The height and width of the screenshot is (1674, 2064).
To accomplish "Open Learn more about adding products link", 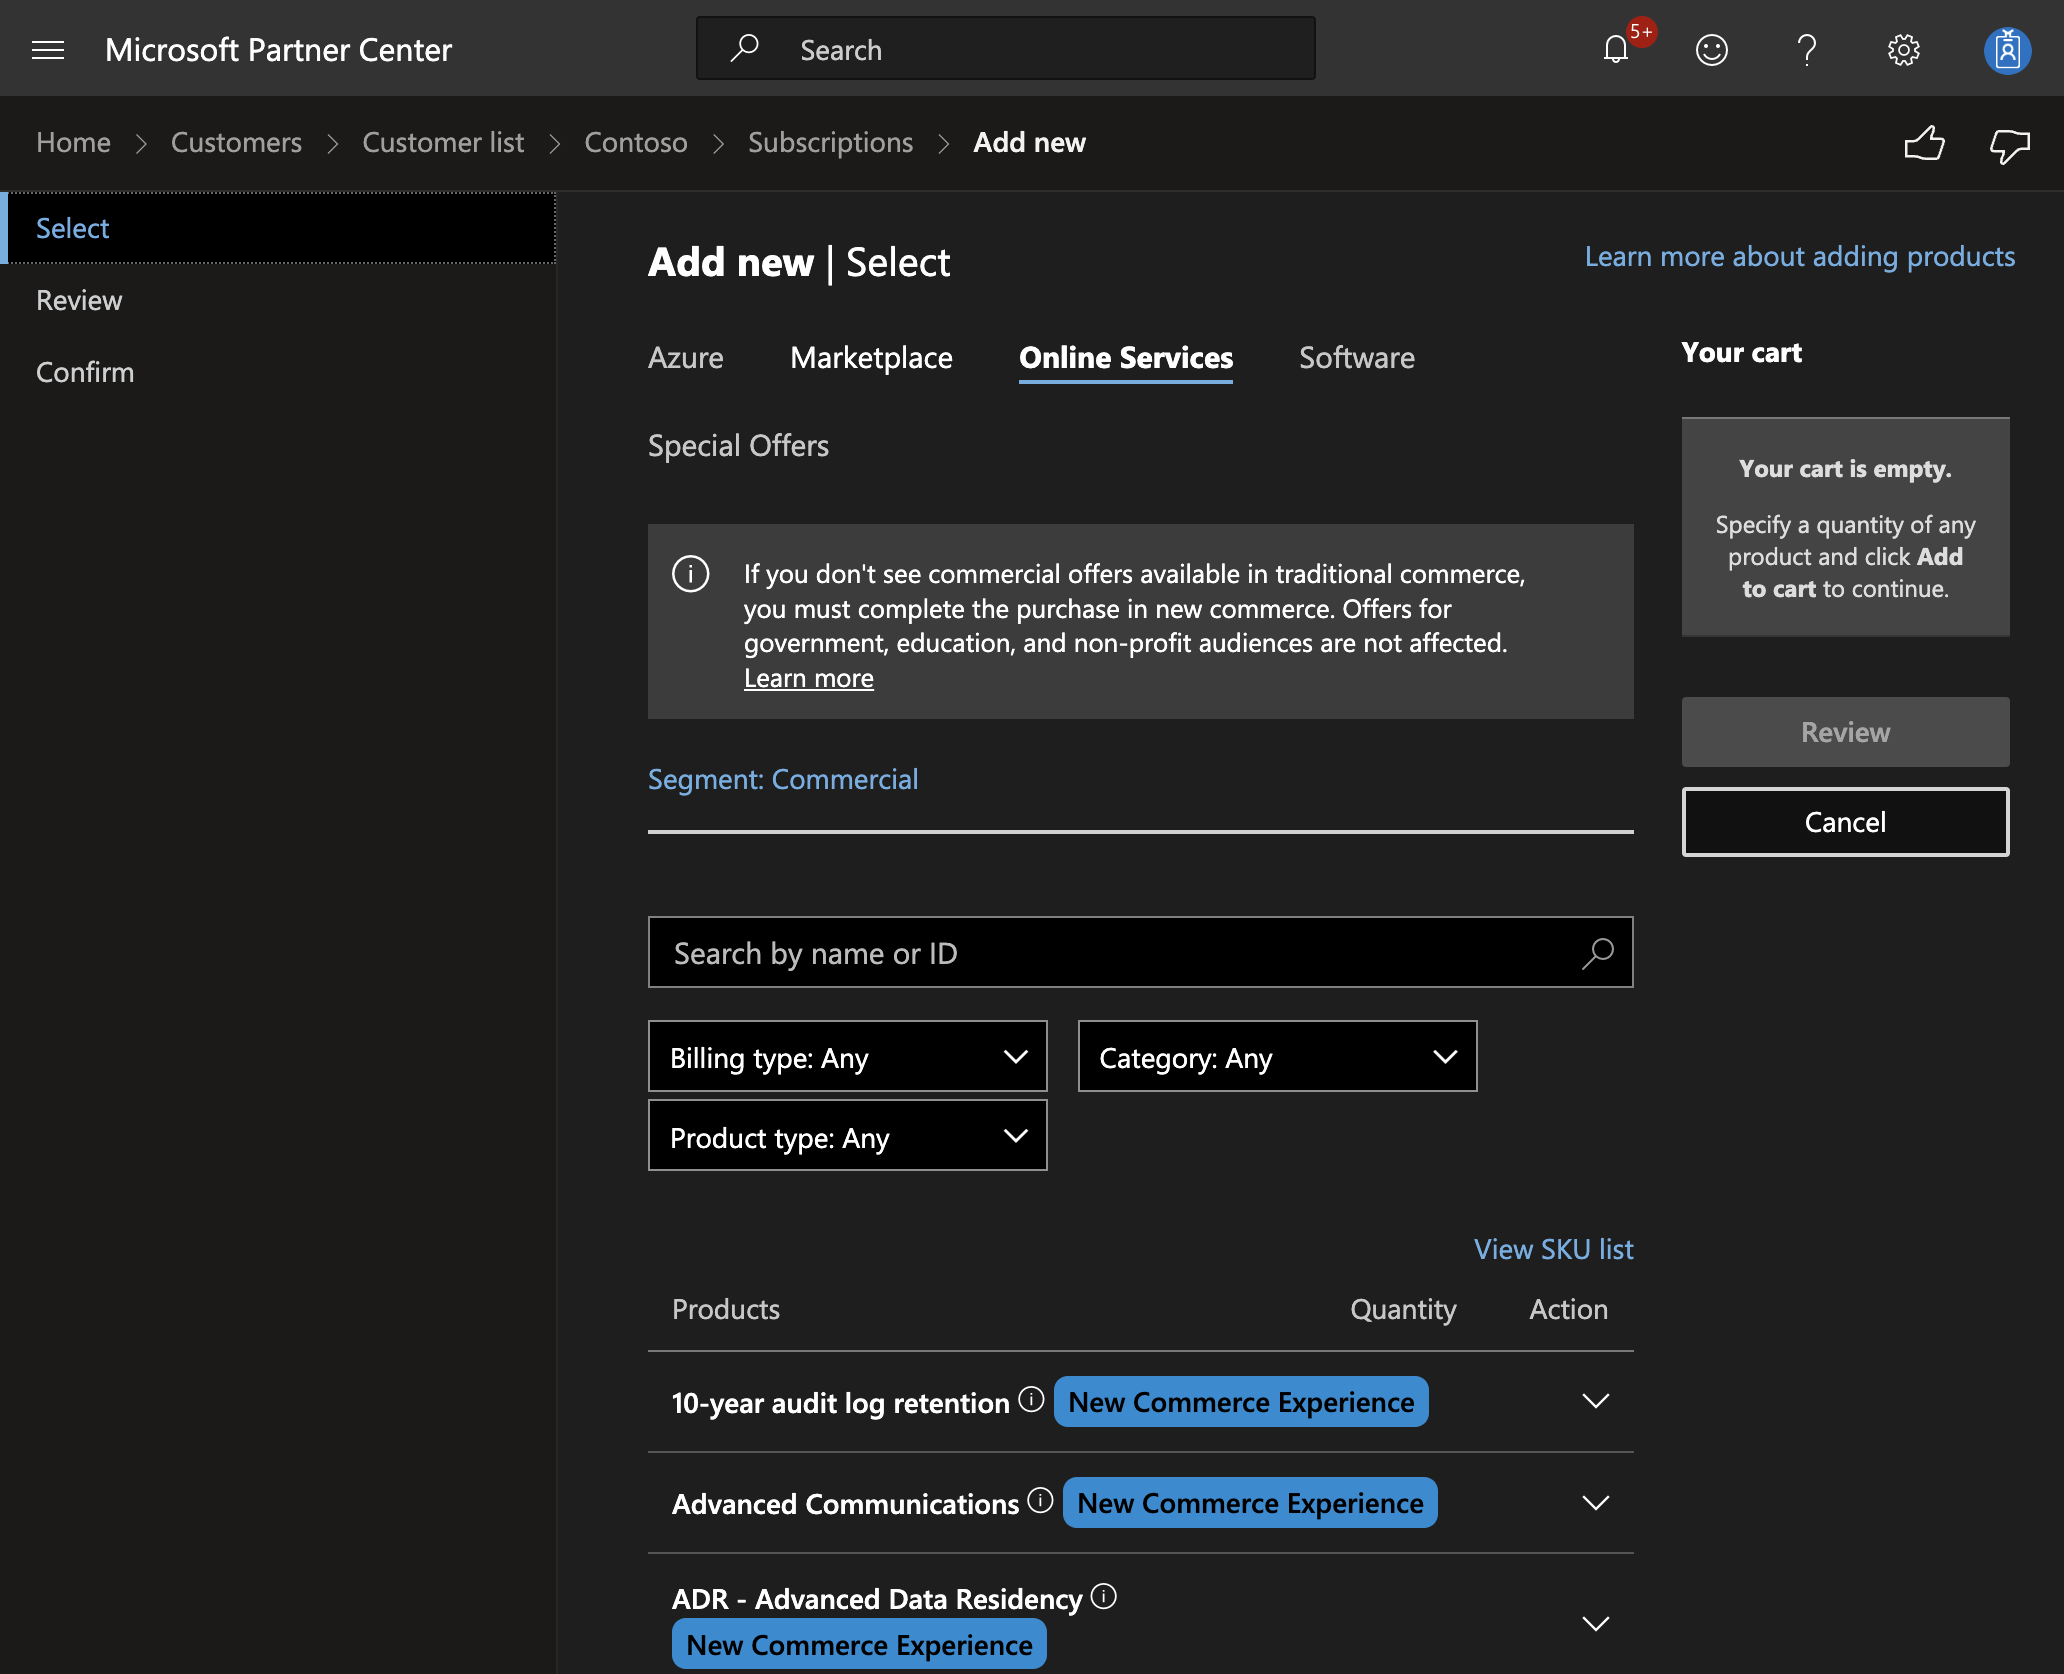I will (x=1800, y=257).
